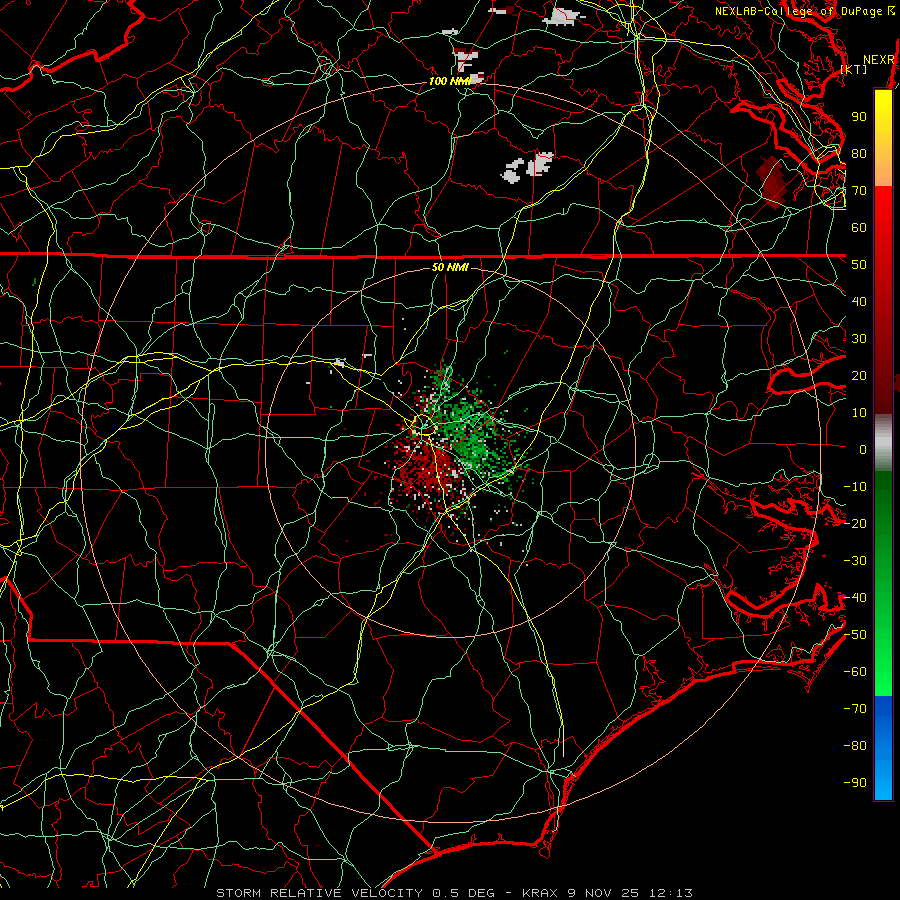Viewport: 900px width, 900px height.
Task: Click the -50 tick label on the velocity scale
Action: tap(855, 635)
